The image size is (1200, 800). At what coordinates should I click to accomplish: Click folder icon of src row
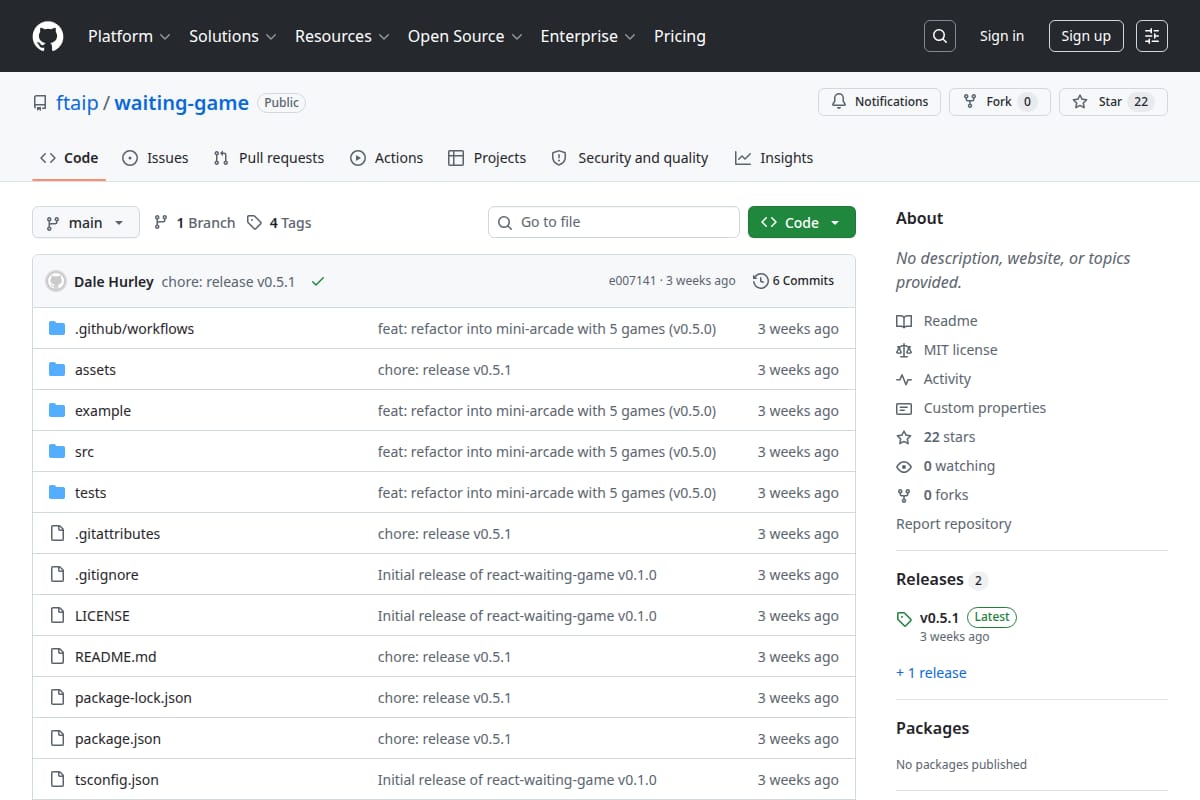click(57, 451)
